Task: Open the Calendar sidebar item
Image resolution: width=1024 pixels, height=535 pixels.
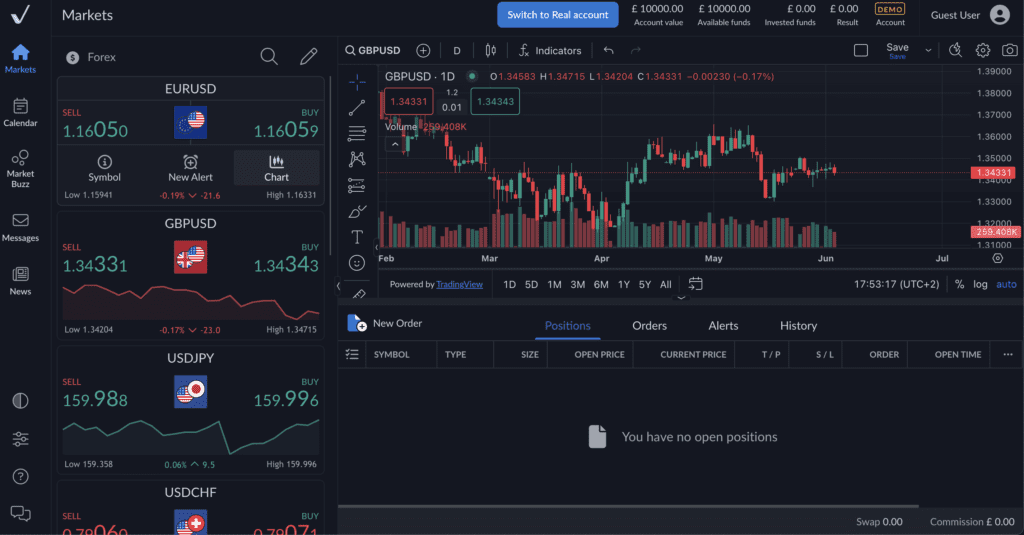Action: coord(20,112)
